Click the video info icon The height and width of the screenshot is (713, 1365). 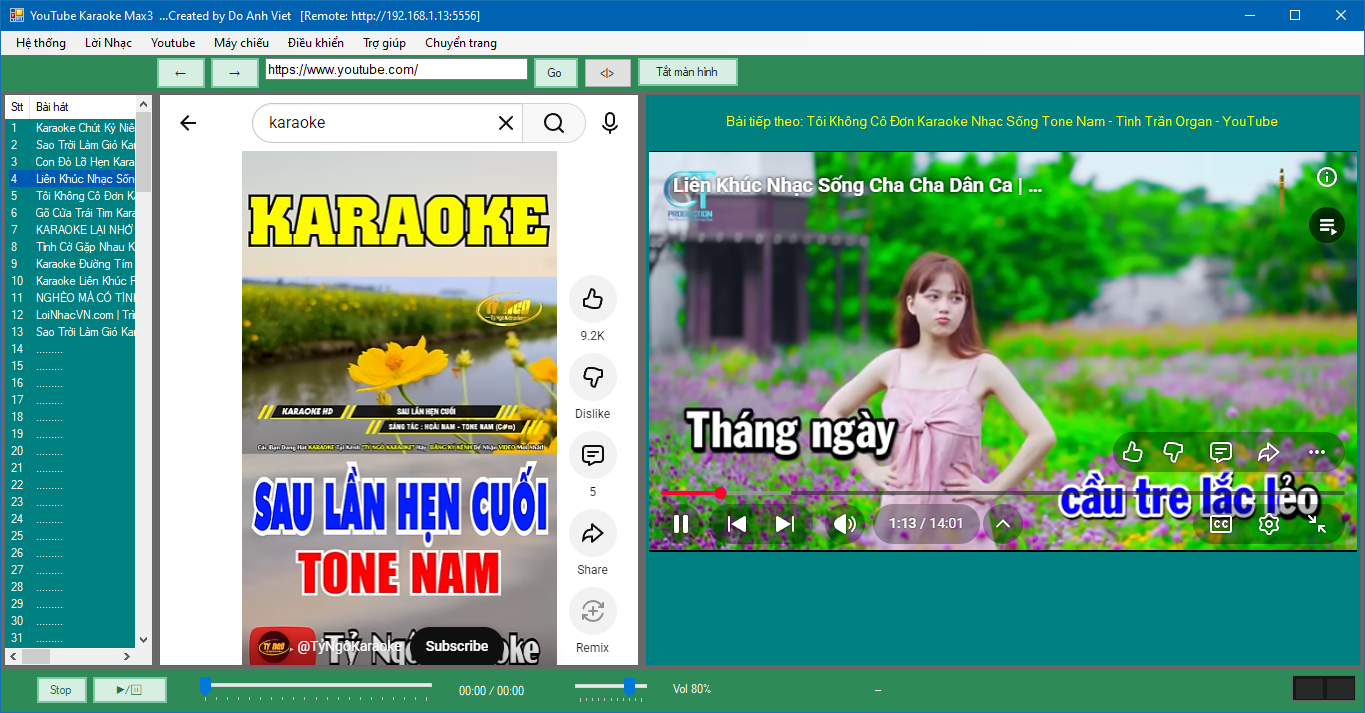coord(1327,177)
